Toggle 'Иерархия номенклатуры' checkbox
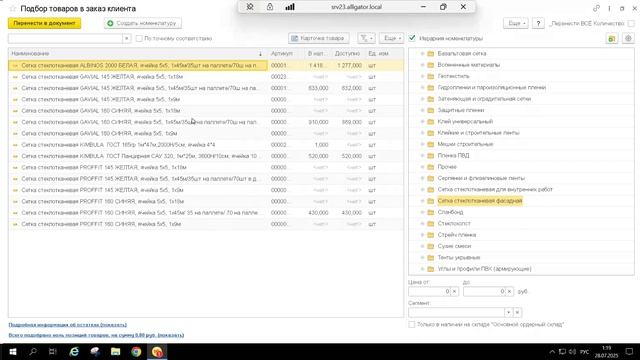This screenshot has height=360, width=640. pos(412,38)
